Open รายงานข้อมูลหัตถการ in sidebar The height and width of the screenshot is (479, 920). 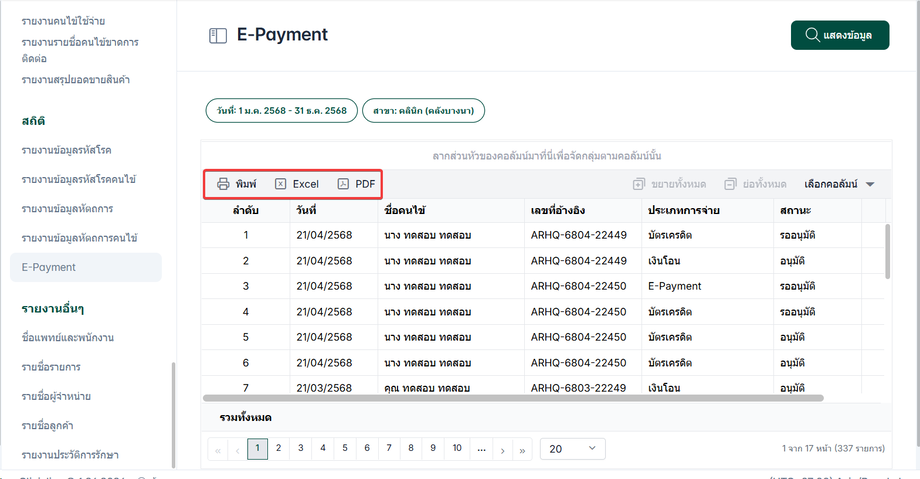tap(67, 209)
